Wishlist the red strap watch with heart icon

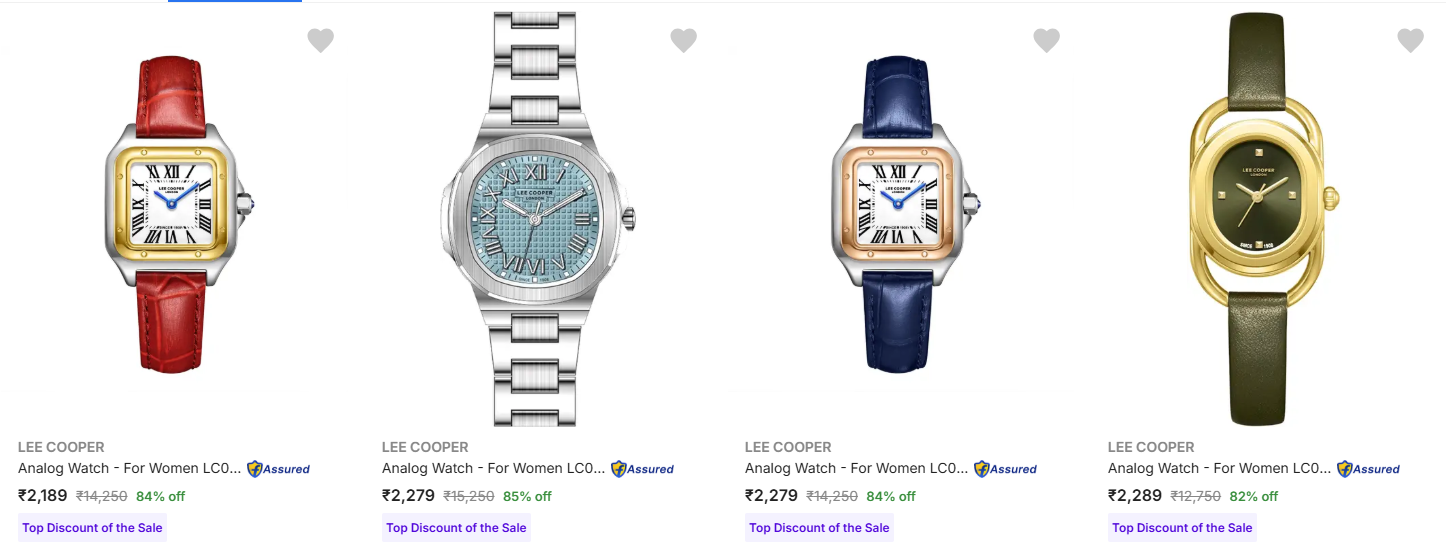320,40
